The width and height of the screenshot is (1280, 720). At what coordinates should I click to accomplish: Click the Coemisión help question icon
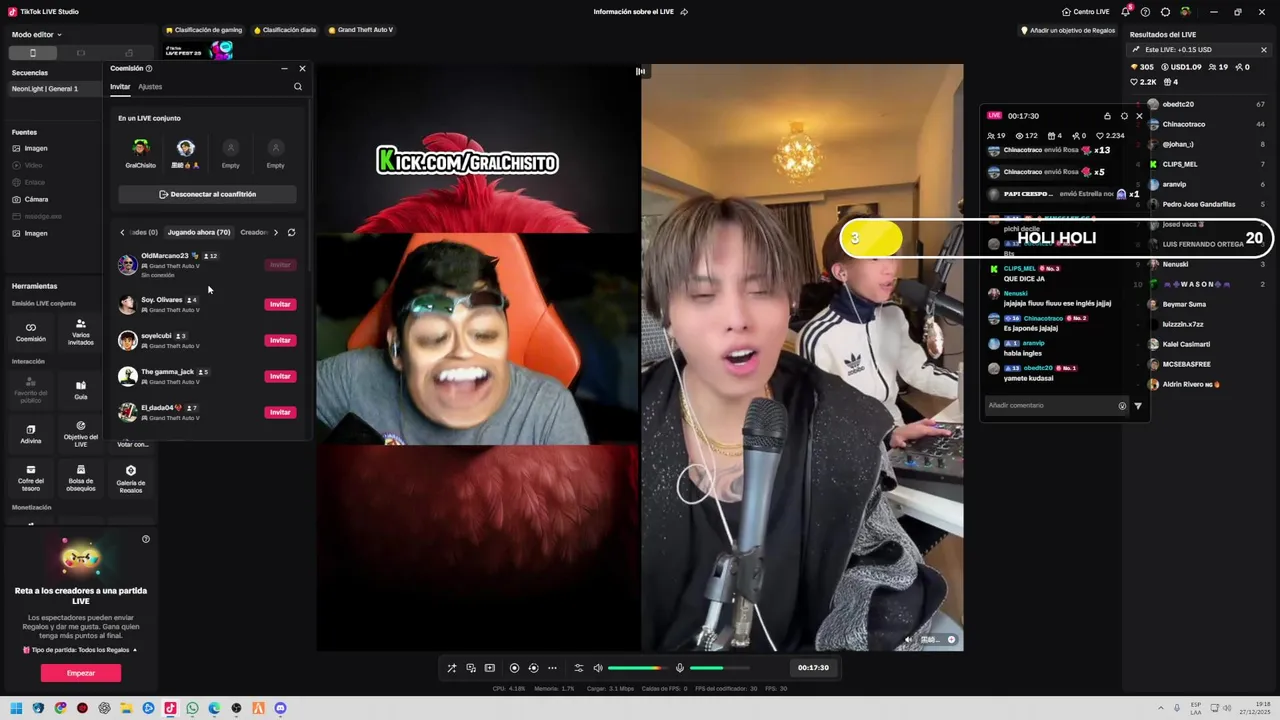tap(149, 68)
